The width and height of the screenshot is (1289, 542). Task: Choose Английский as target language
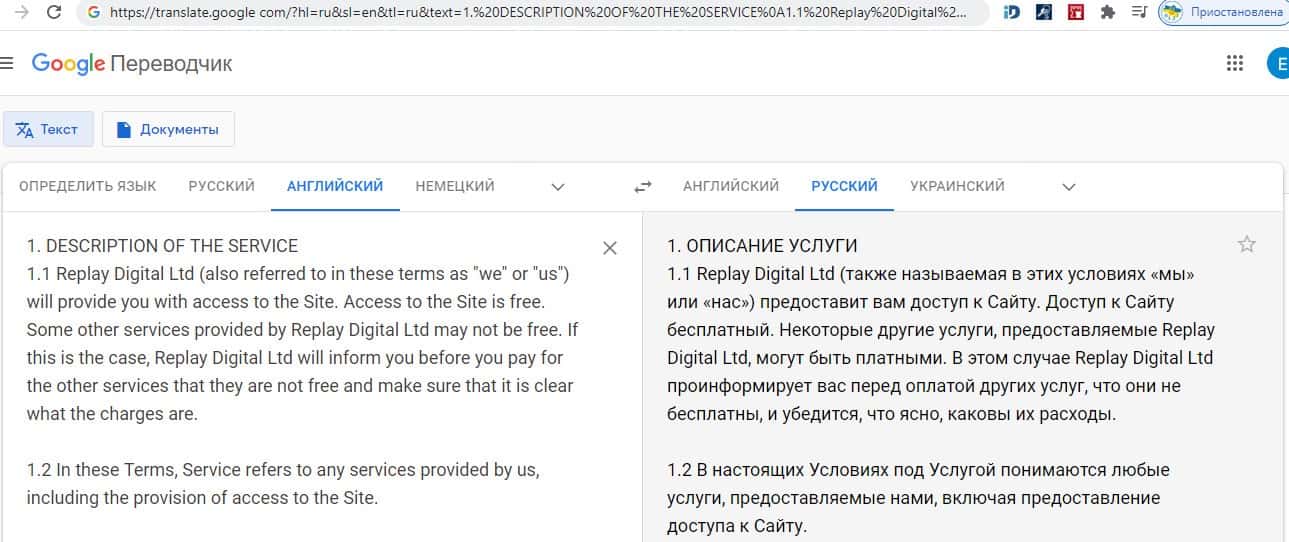pyautogui.click(x=731, y=186)
